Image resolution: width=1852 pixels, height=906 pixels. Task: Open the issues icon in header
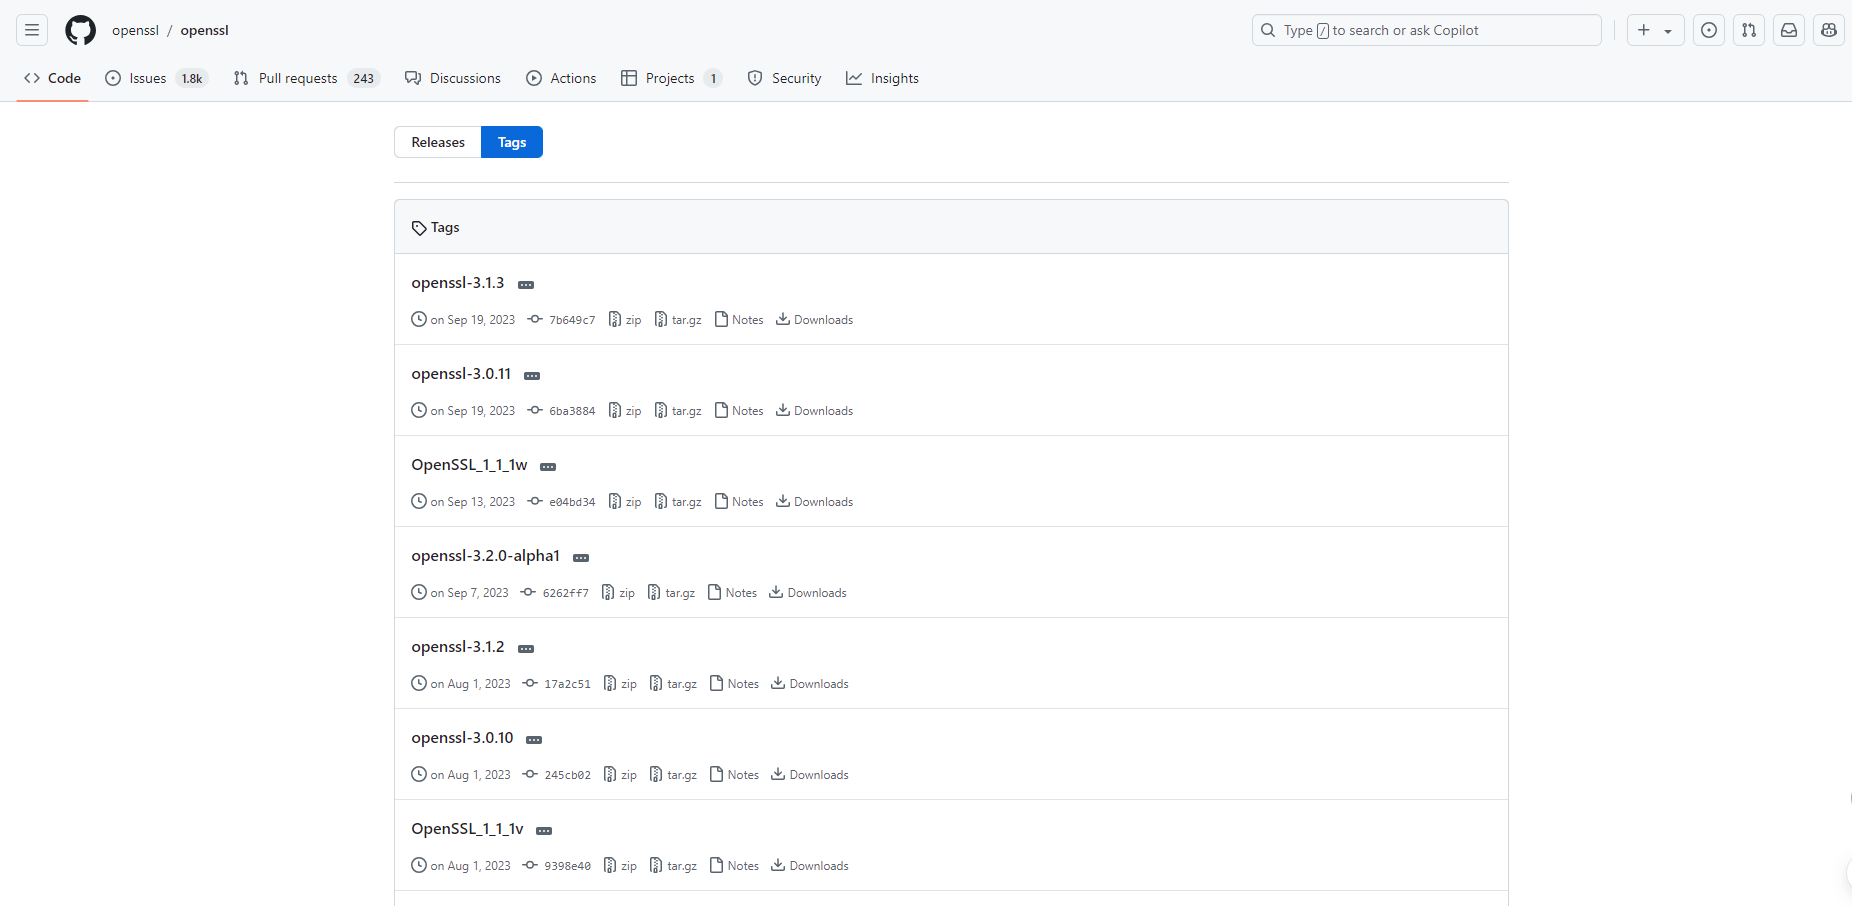click(1709, 30)
